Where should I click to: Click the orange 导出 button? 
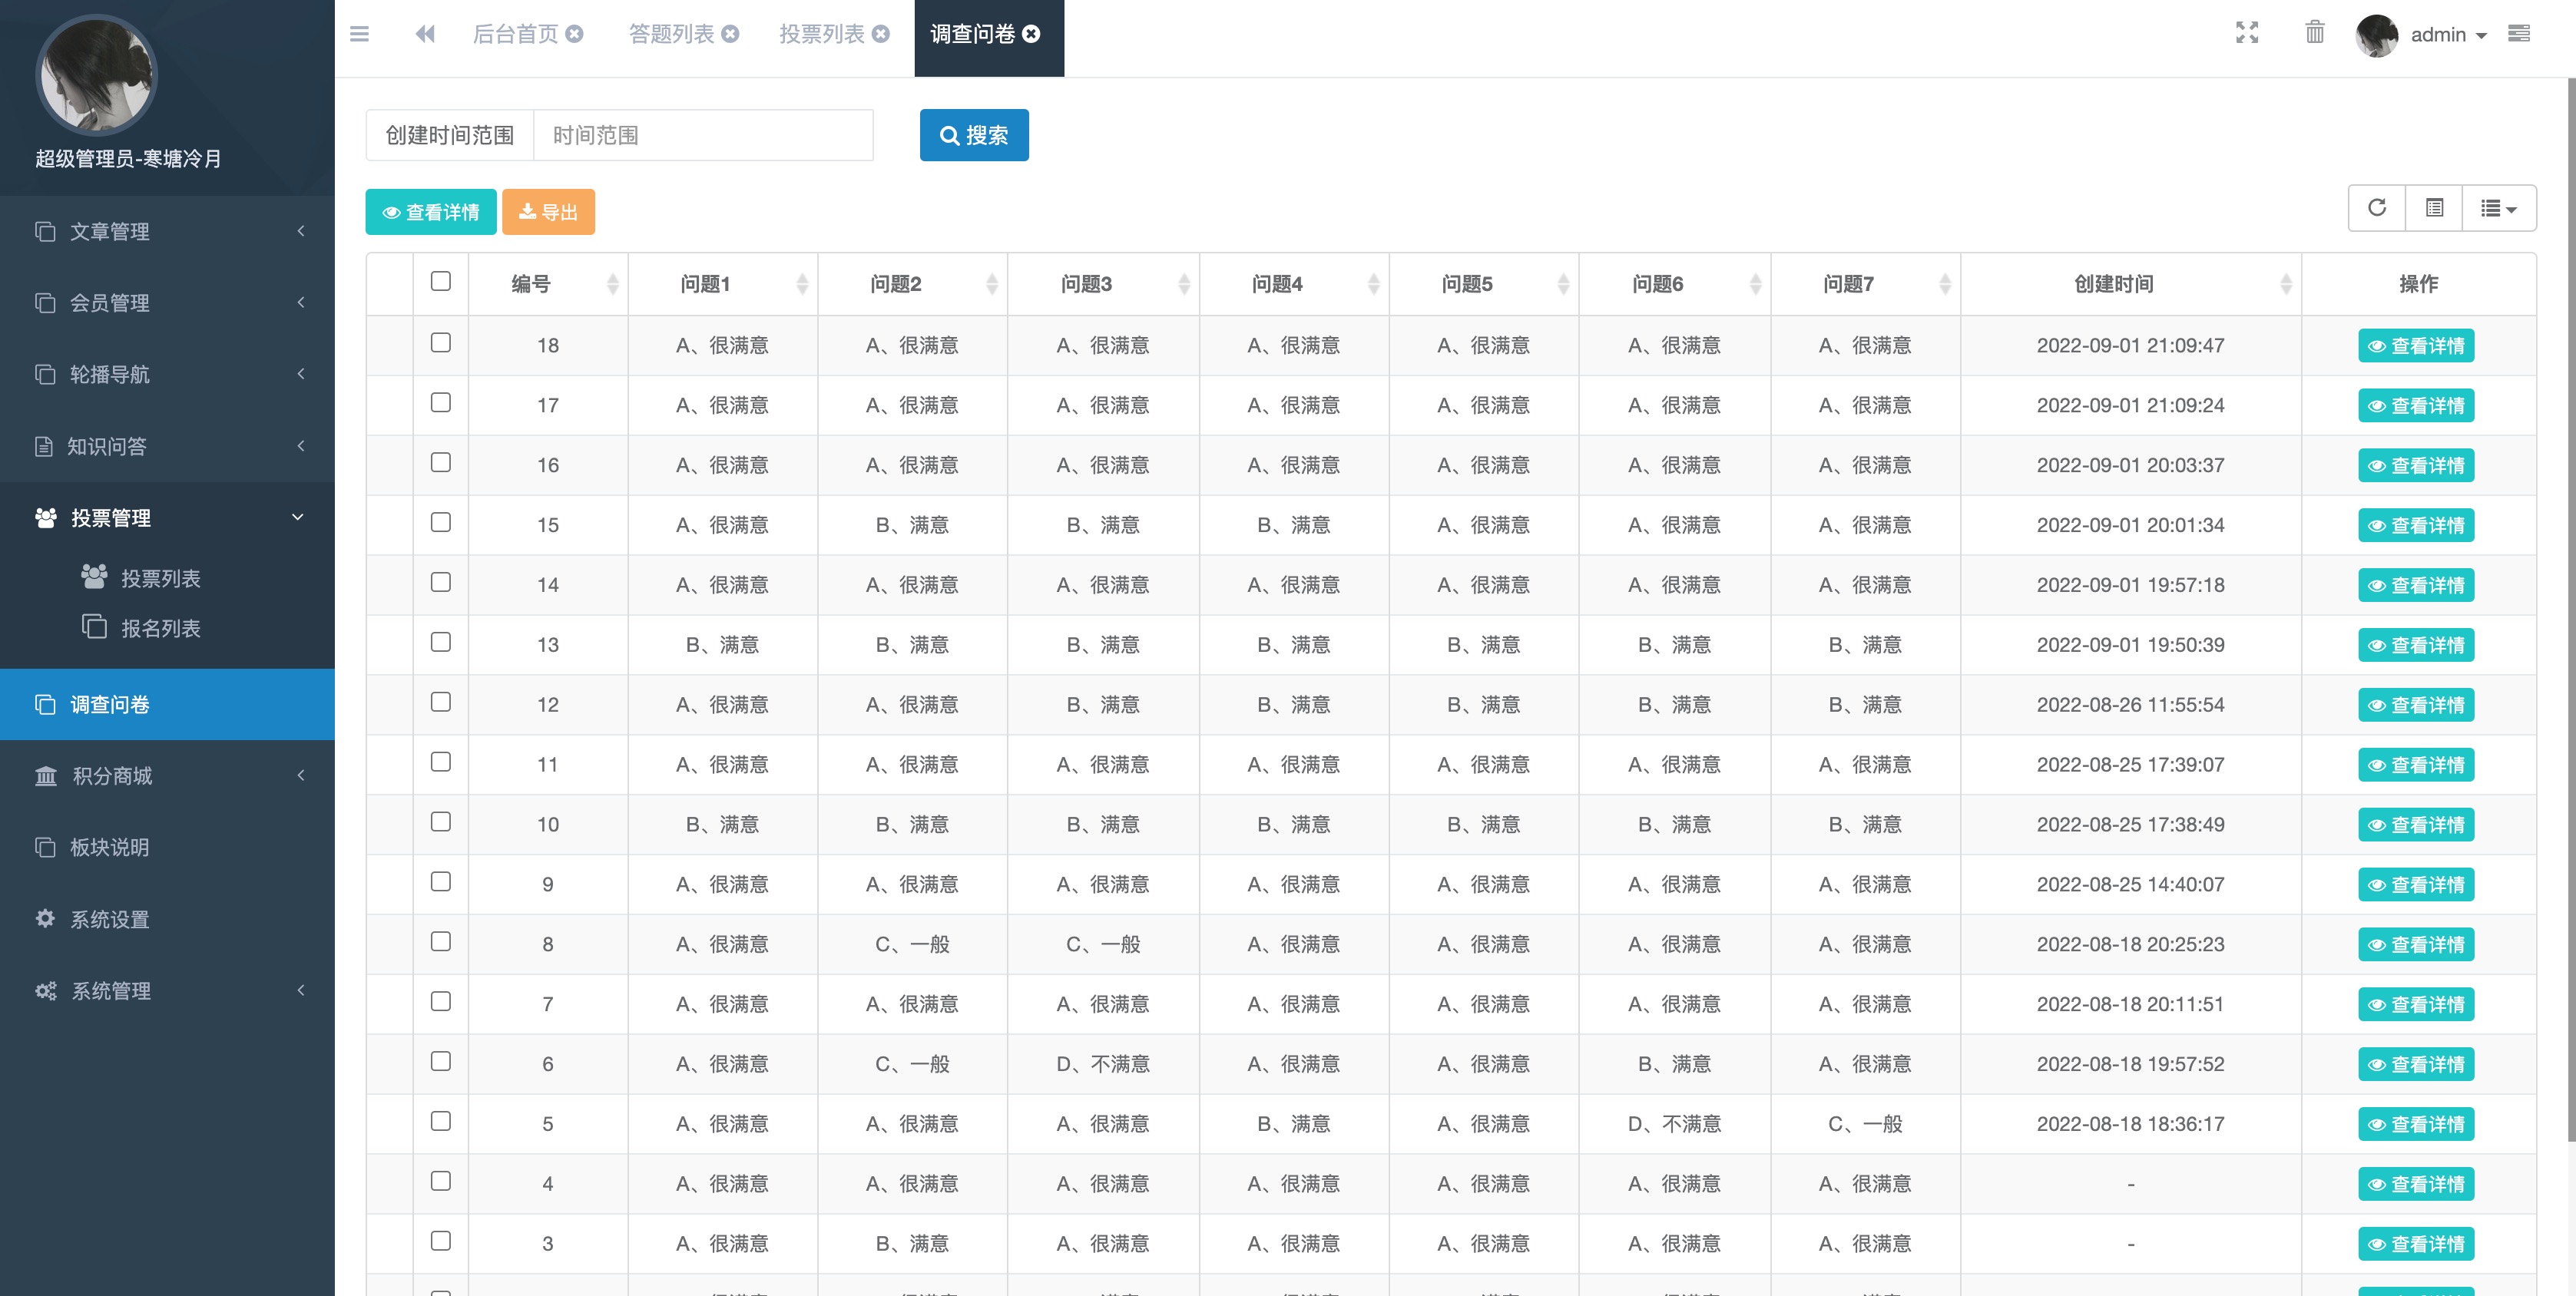[548, 212]
